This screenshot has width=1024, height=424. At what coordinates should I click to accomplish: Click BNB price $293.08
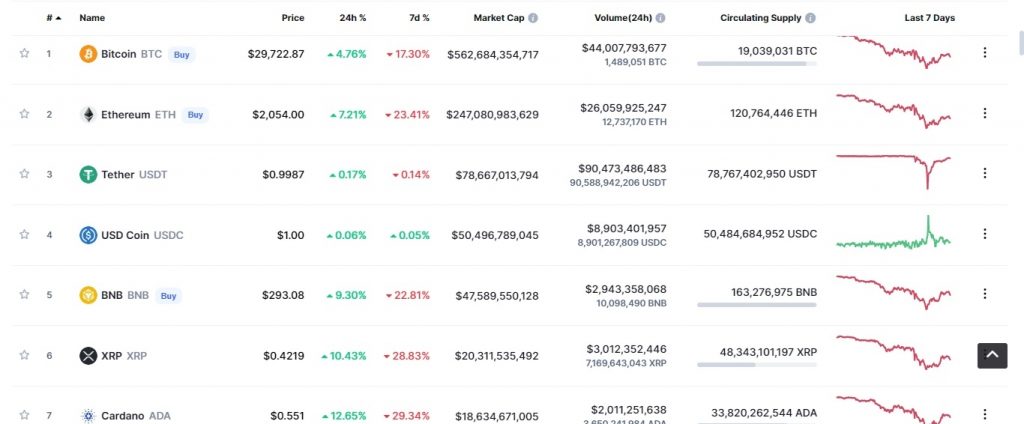283,295
